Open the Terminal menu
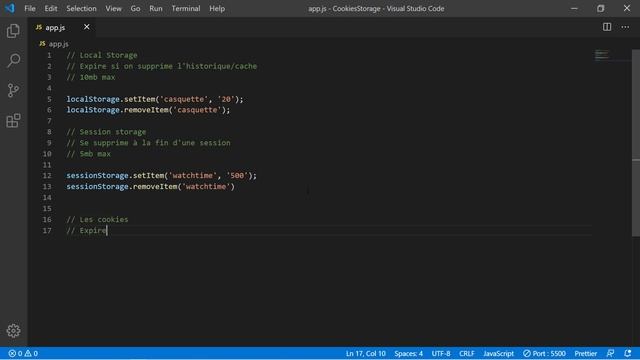The image size is (640, 360). click(x=186, y=8)
